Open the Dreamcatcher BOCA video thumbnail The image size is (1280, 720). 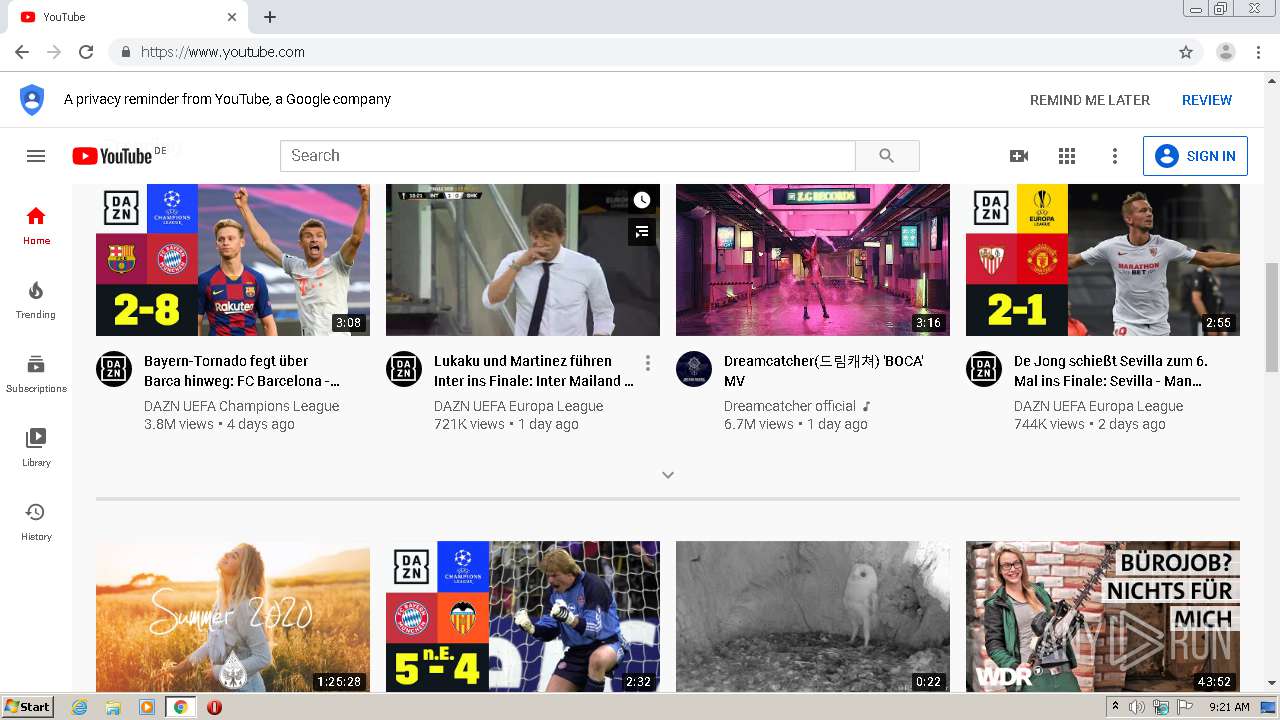[x=813, y=260]
